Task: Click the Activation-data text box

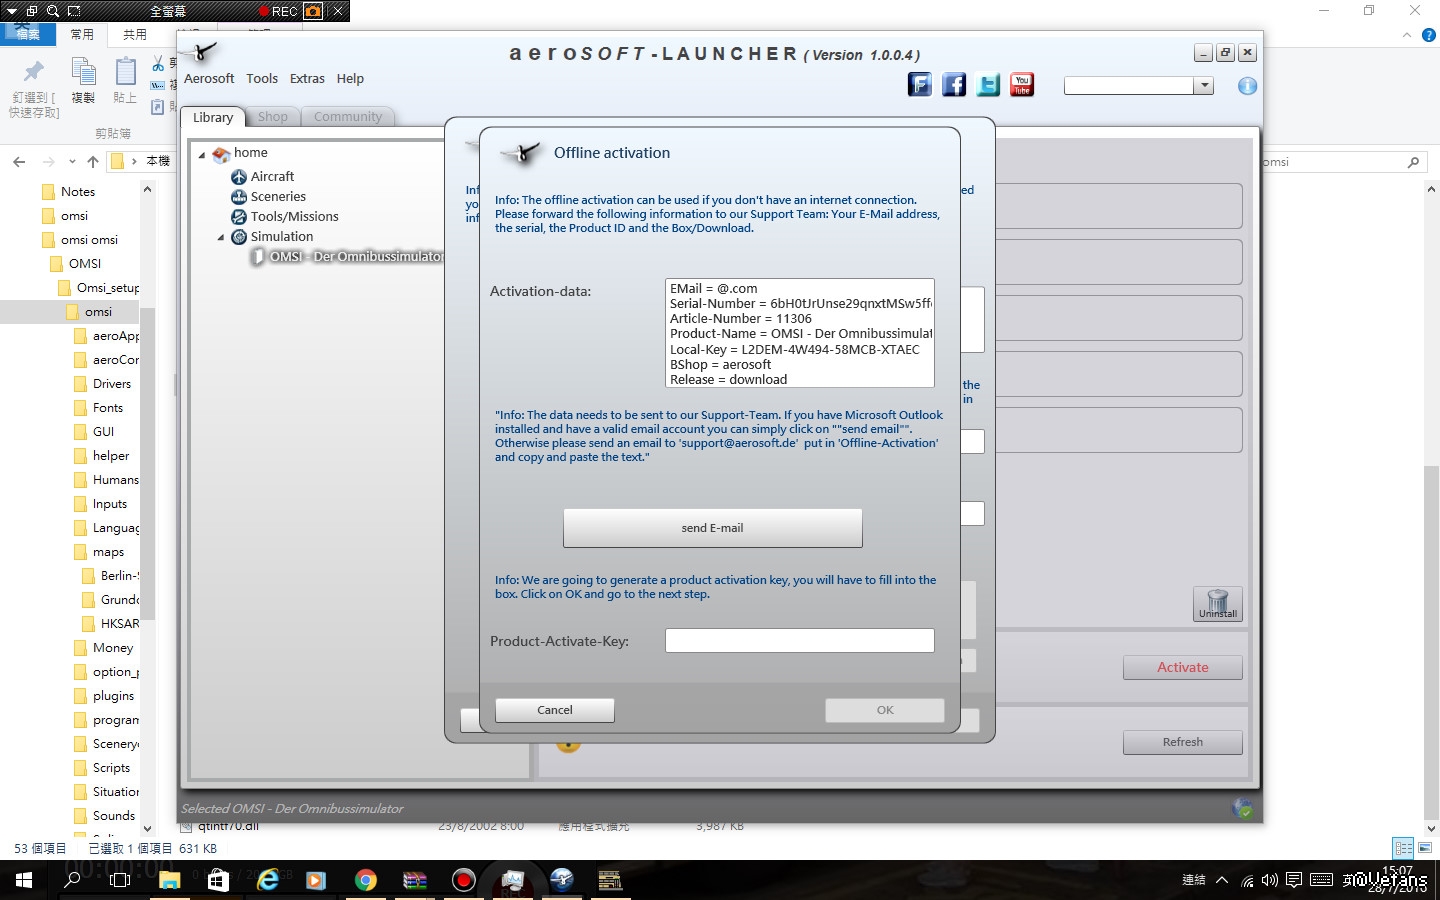Action: click(800, 333)
